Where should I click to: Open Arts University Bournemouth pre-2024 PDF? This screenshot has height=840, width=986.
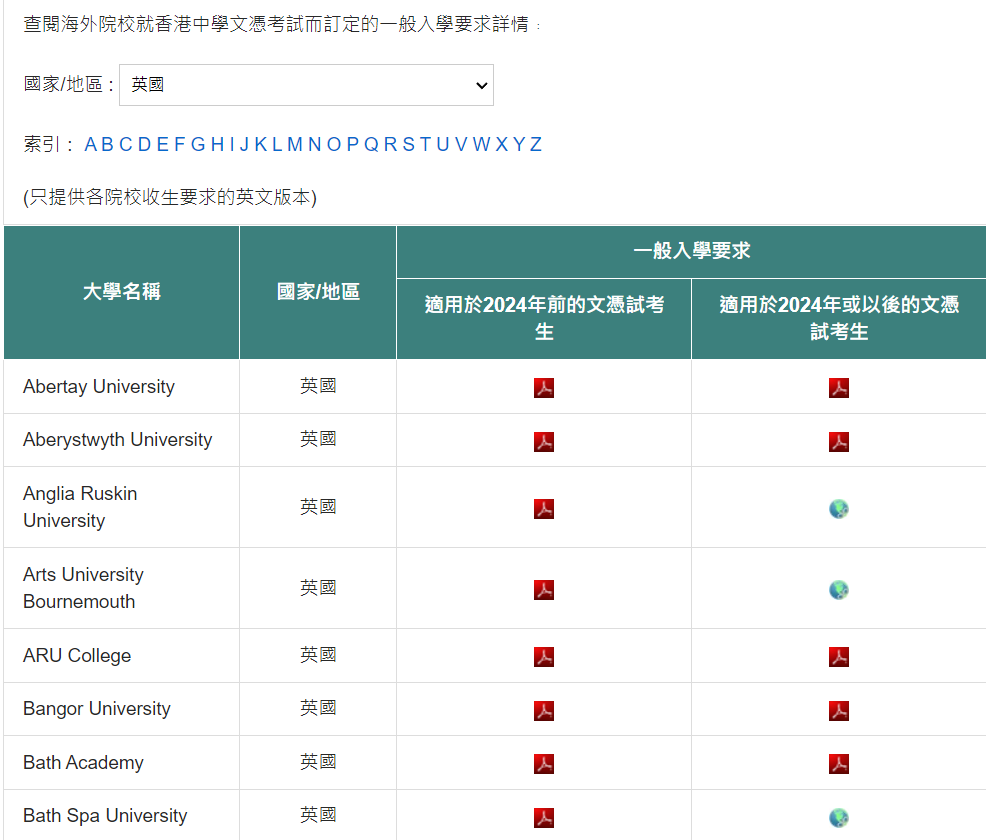(x=544, y=590)
